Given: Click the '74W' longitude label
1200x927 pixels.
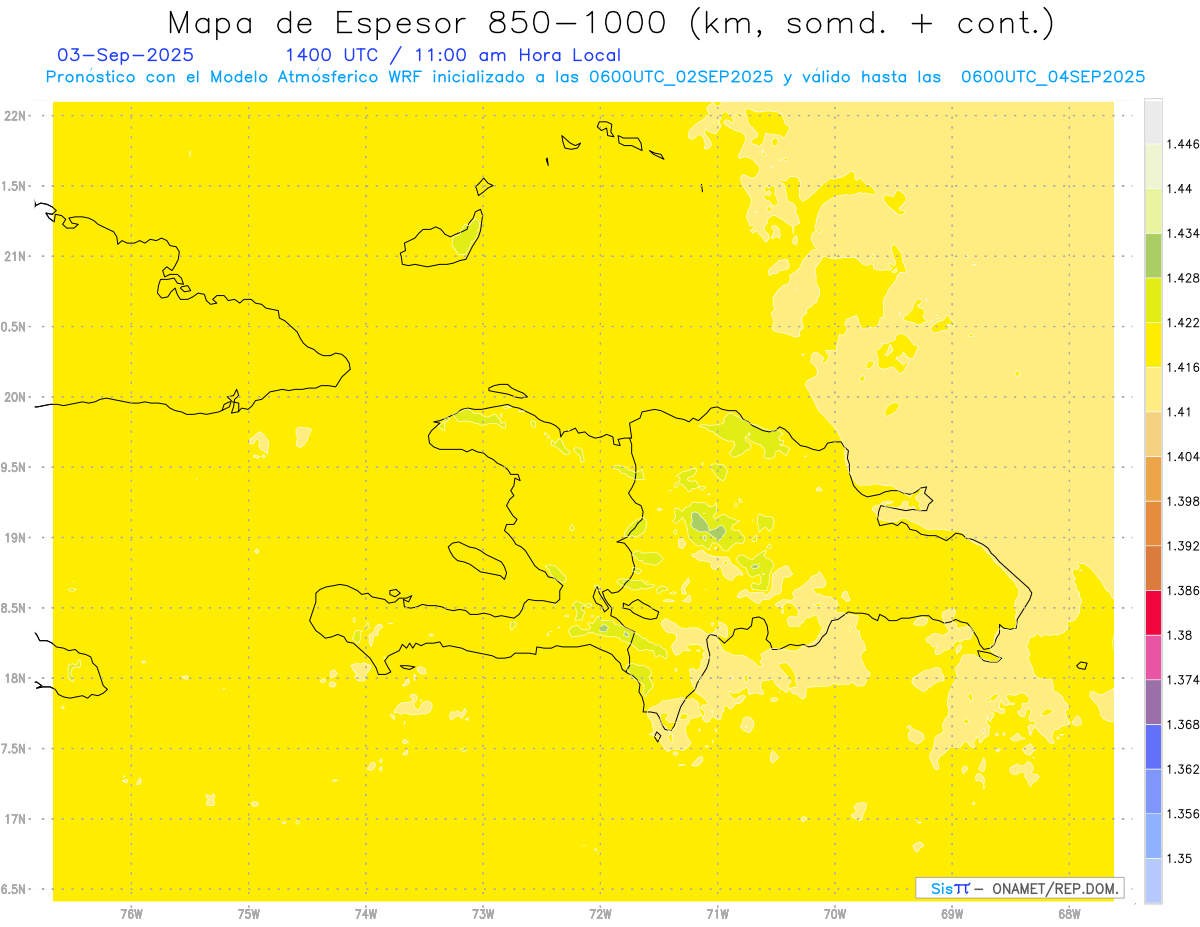Looking at the screenshot, I should tap(366, 913).
